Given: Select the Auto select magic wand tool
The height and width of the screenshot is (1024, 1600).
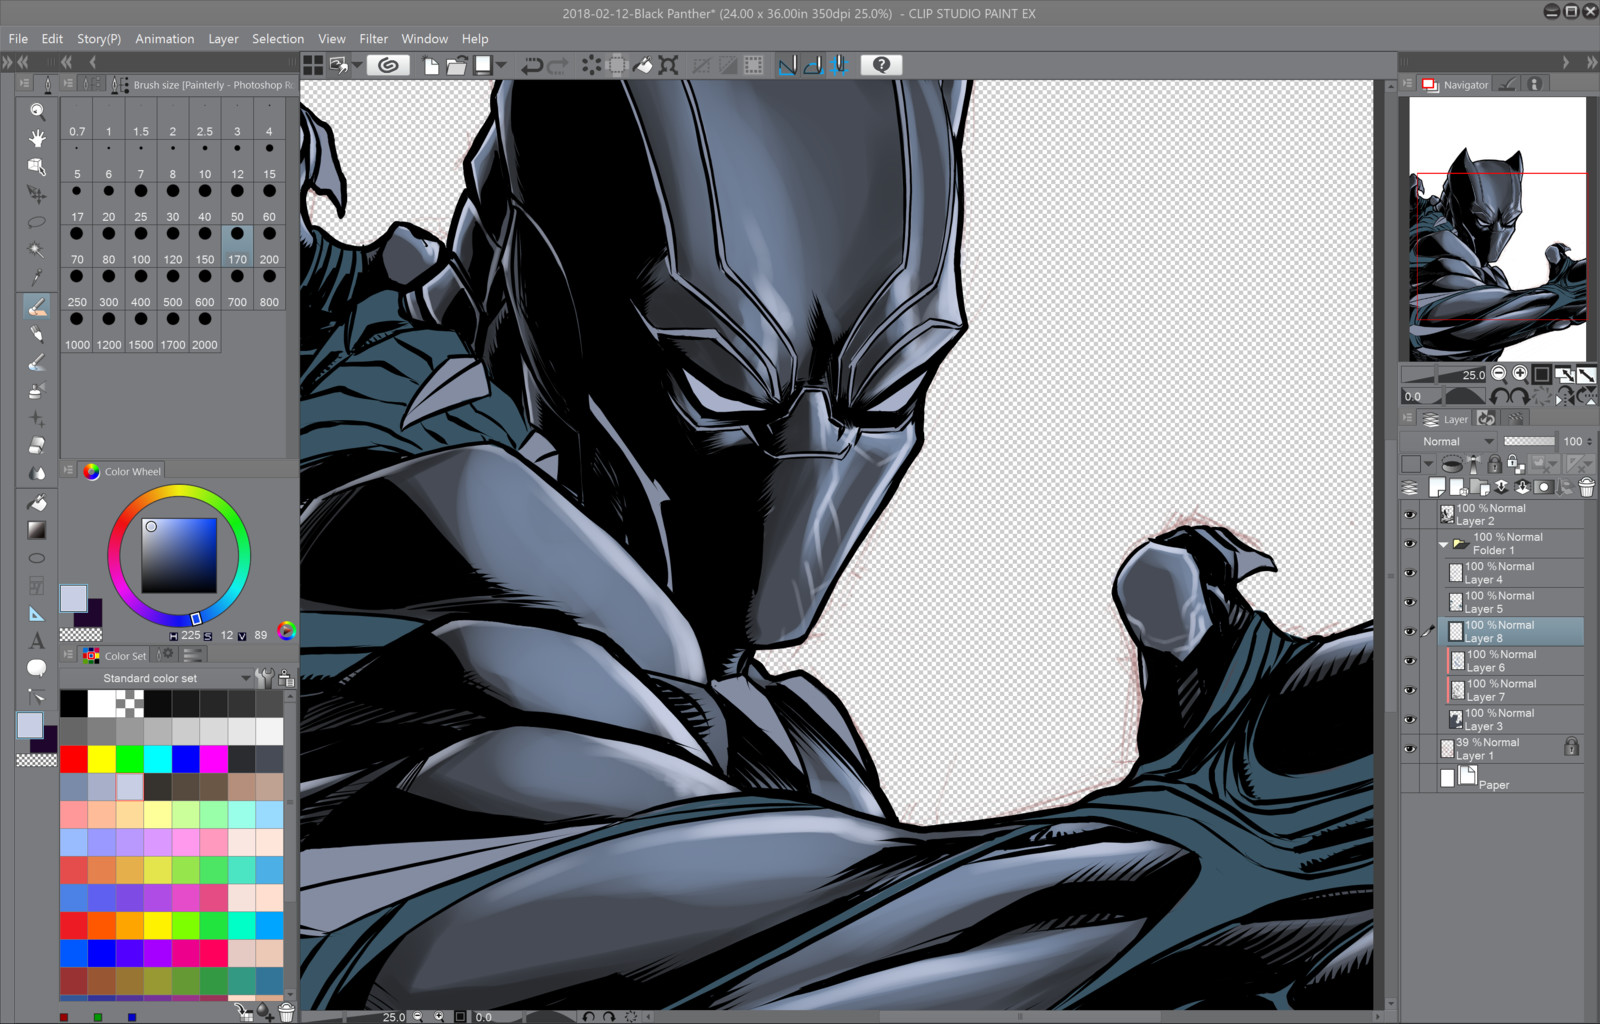Looking at the screenshot, I should click(37, 250).
